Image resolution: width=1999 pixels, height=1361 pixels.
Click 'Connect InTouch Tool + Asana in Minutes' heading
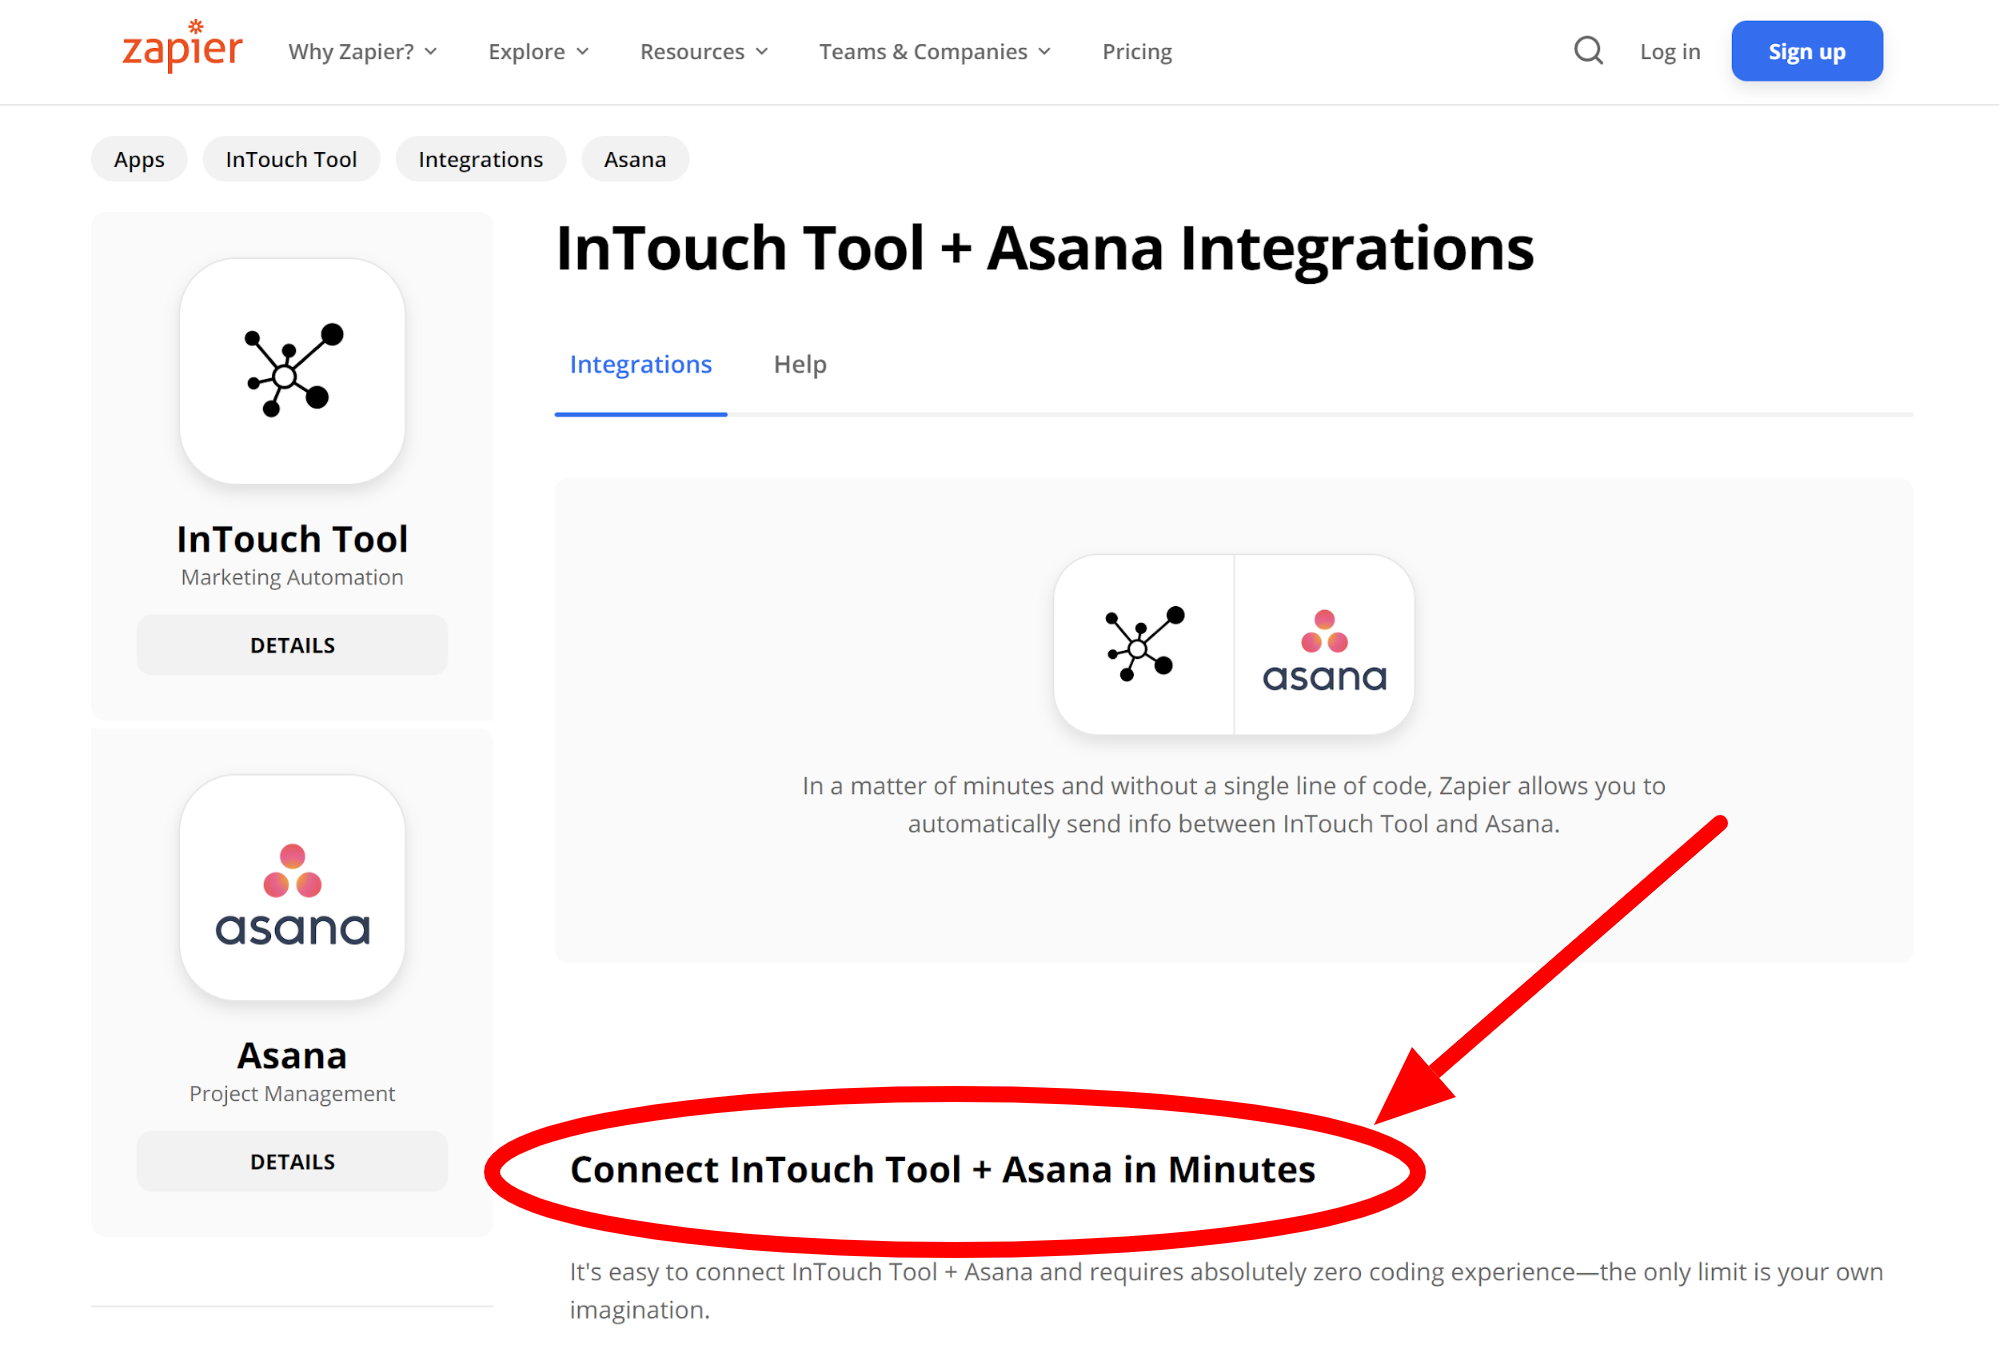pos(942,1169)
